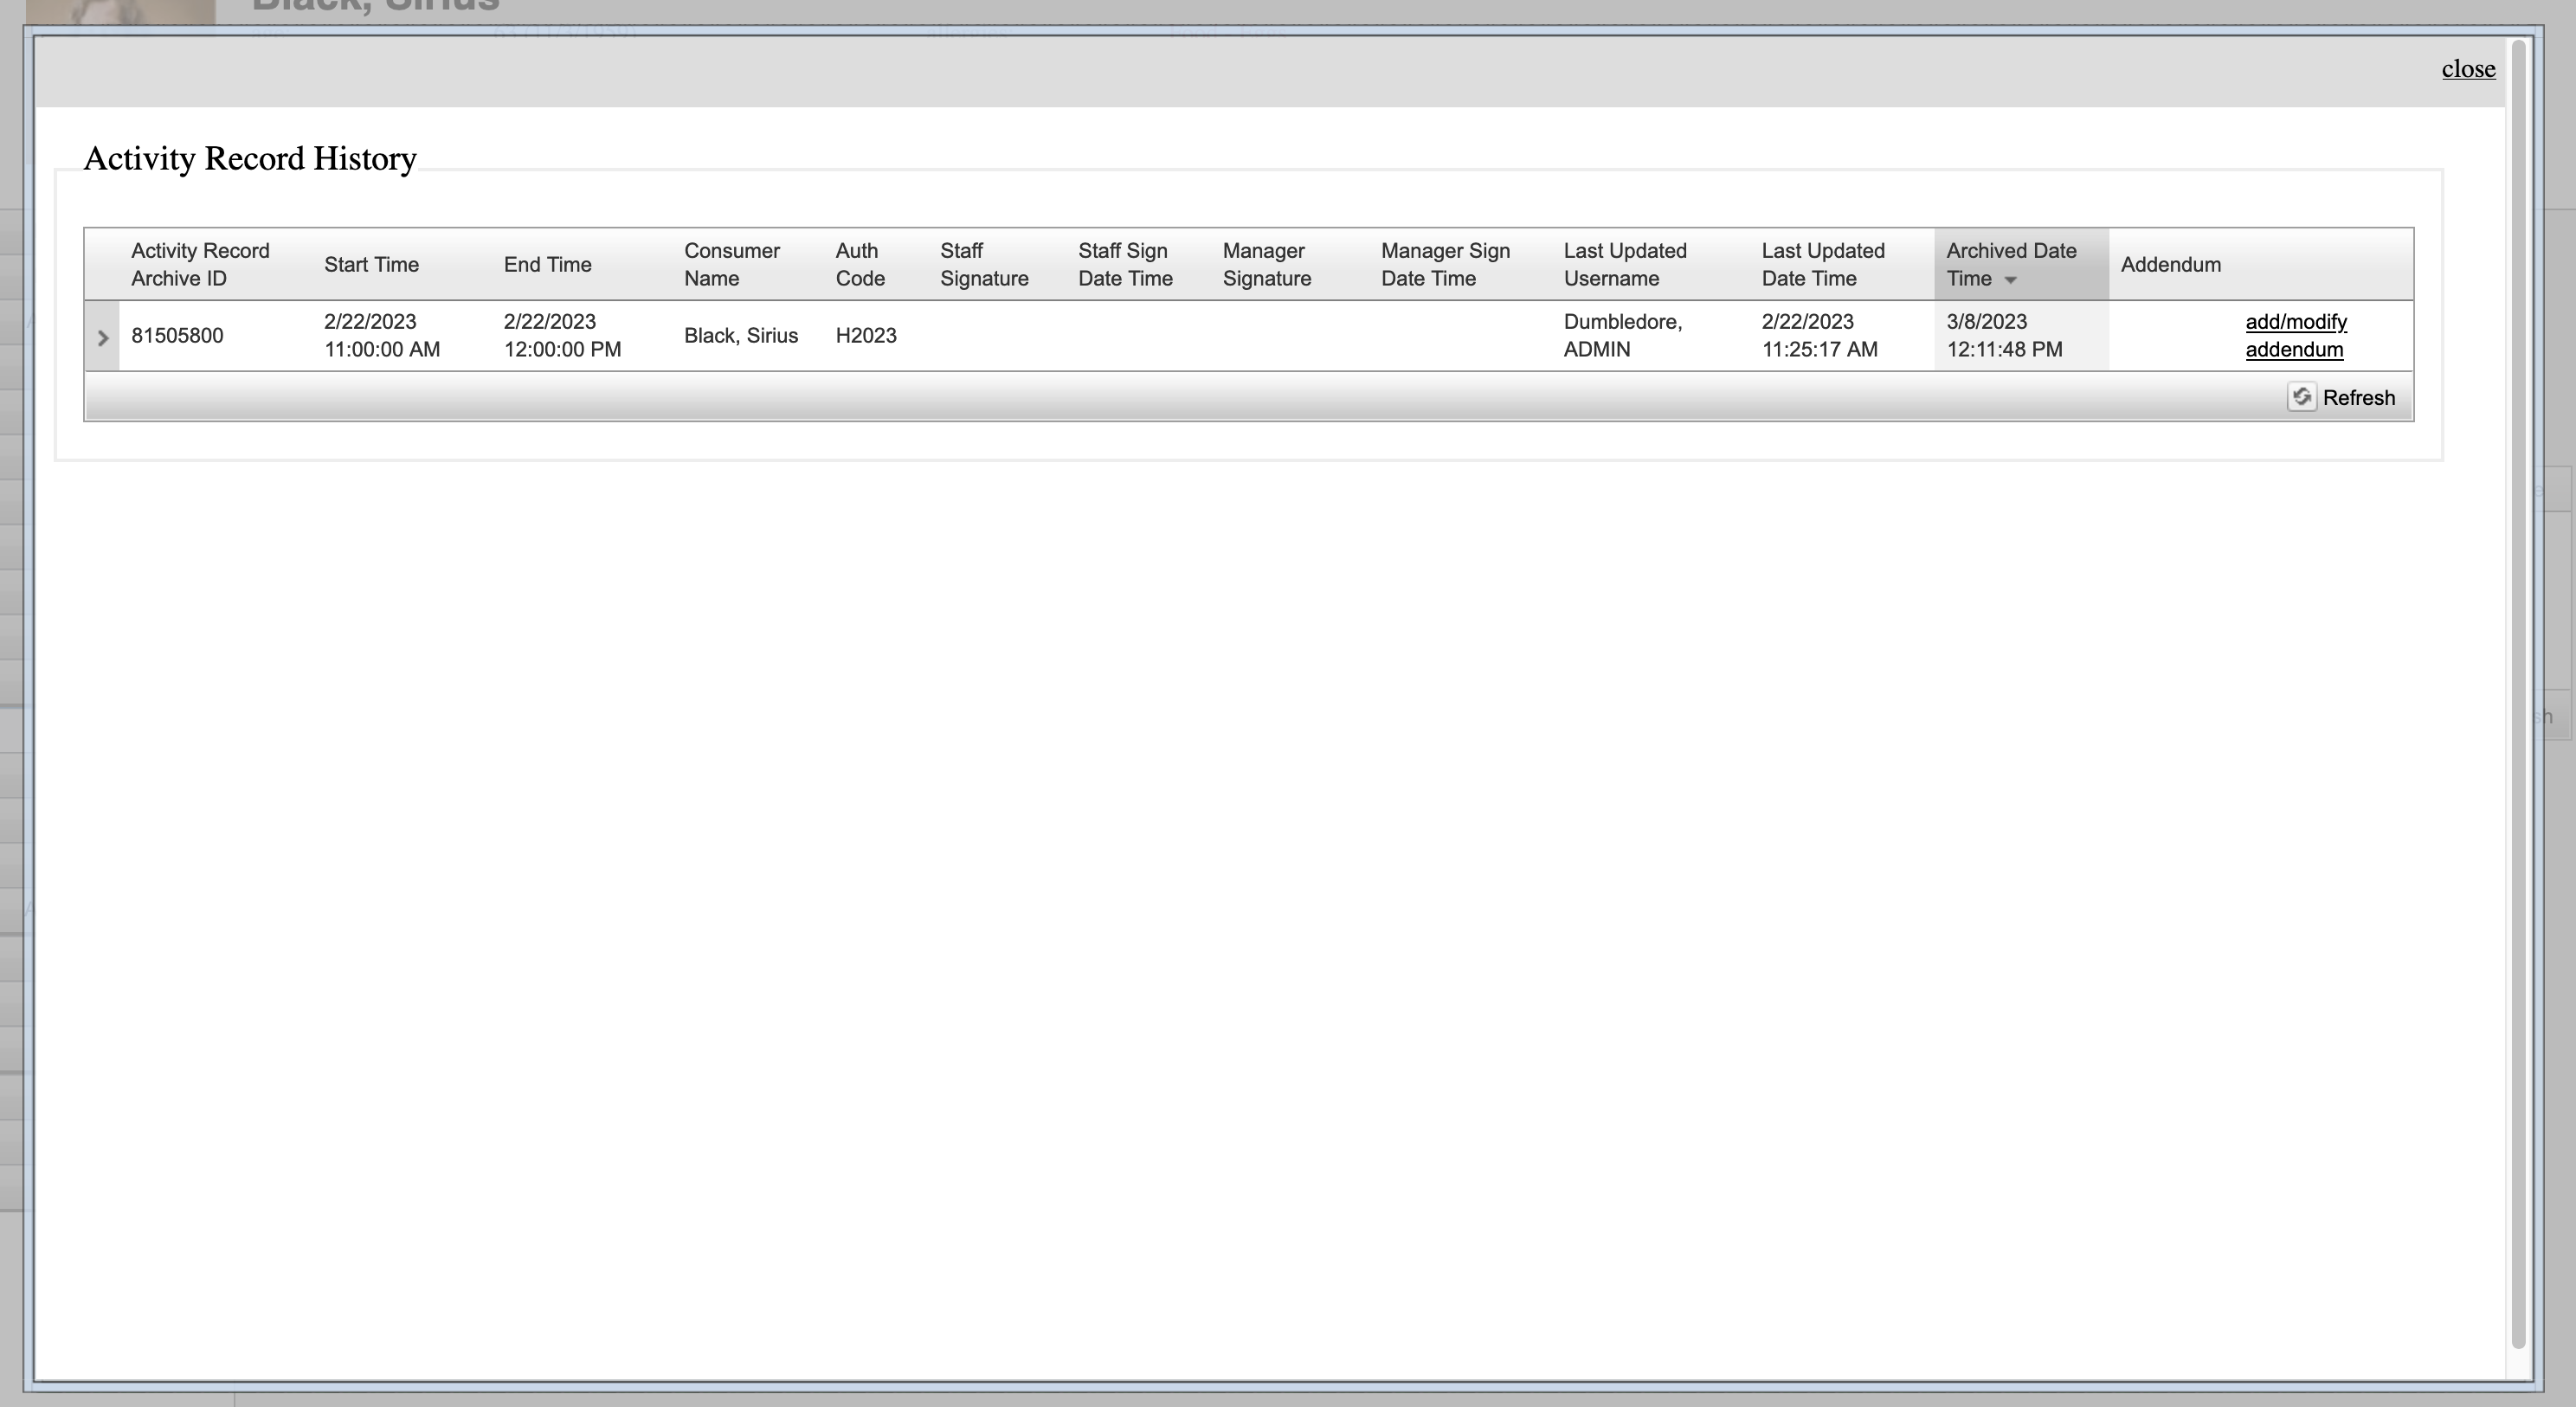Click consumer name Black, Sirius cell
The image size is (2576, 1407).
pos(741,336)
